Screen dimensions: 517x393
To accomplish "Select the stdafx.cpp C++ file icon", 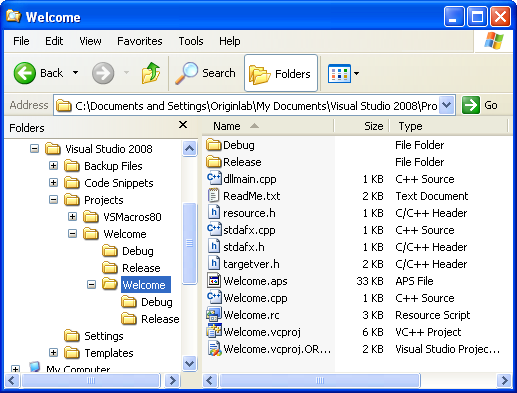I will pos(214,229).
